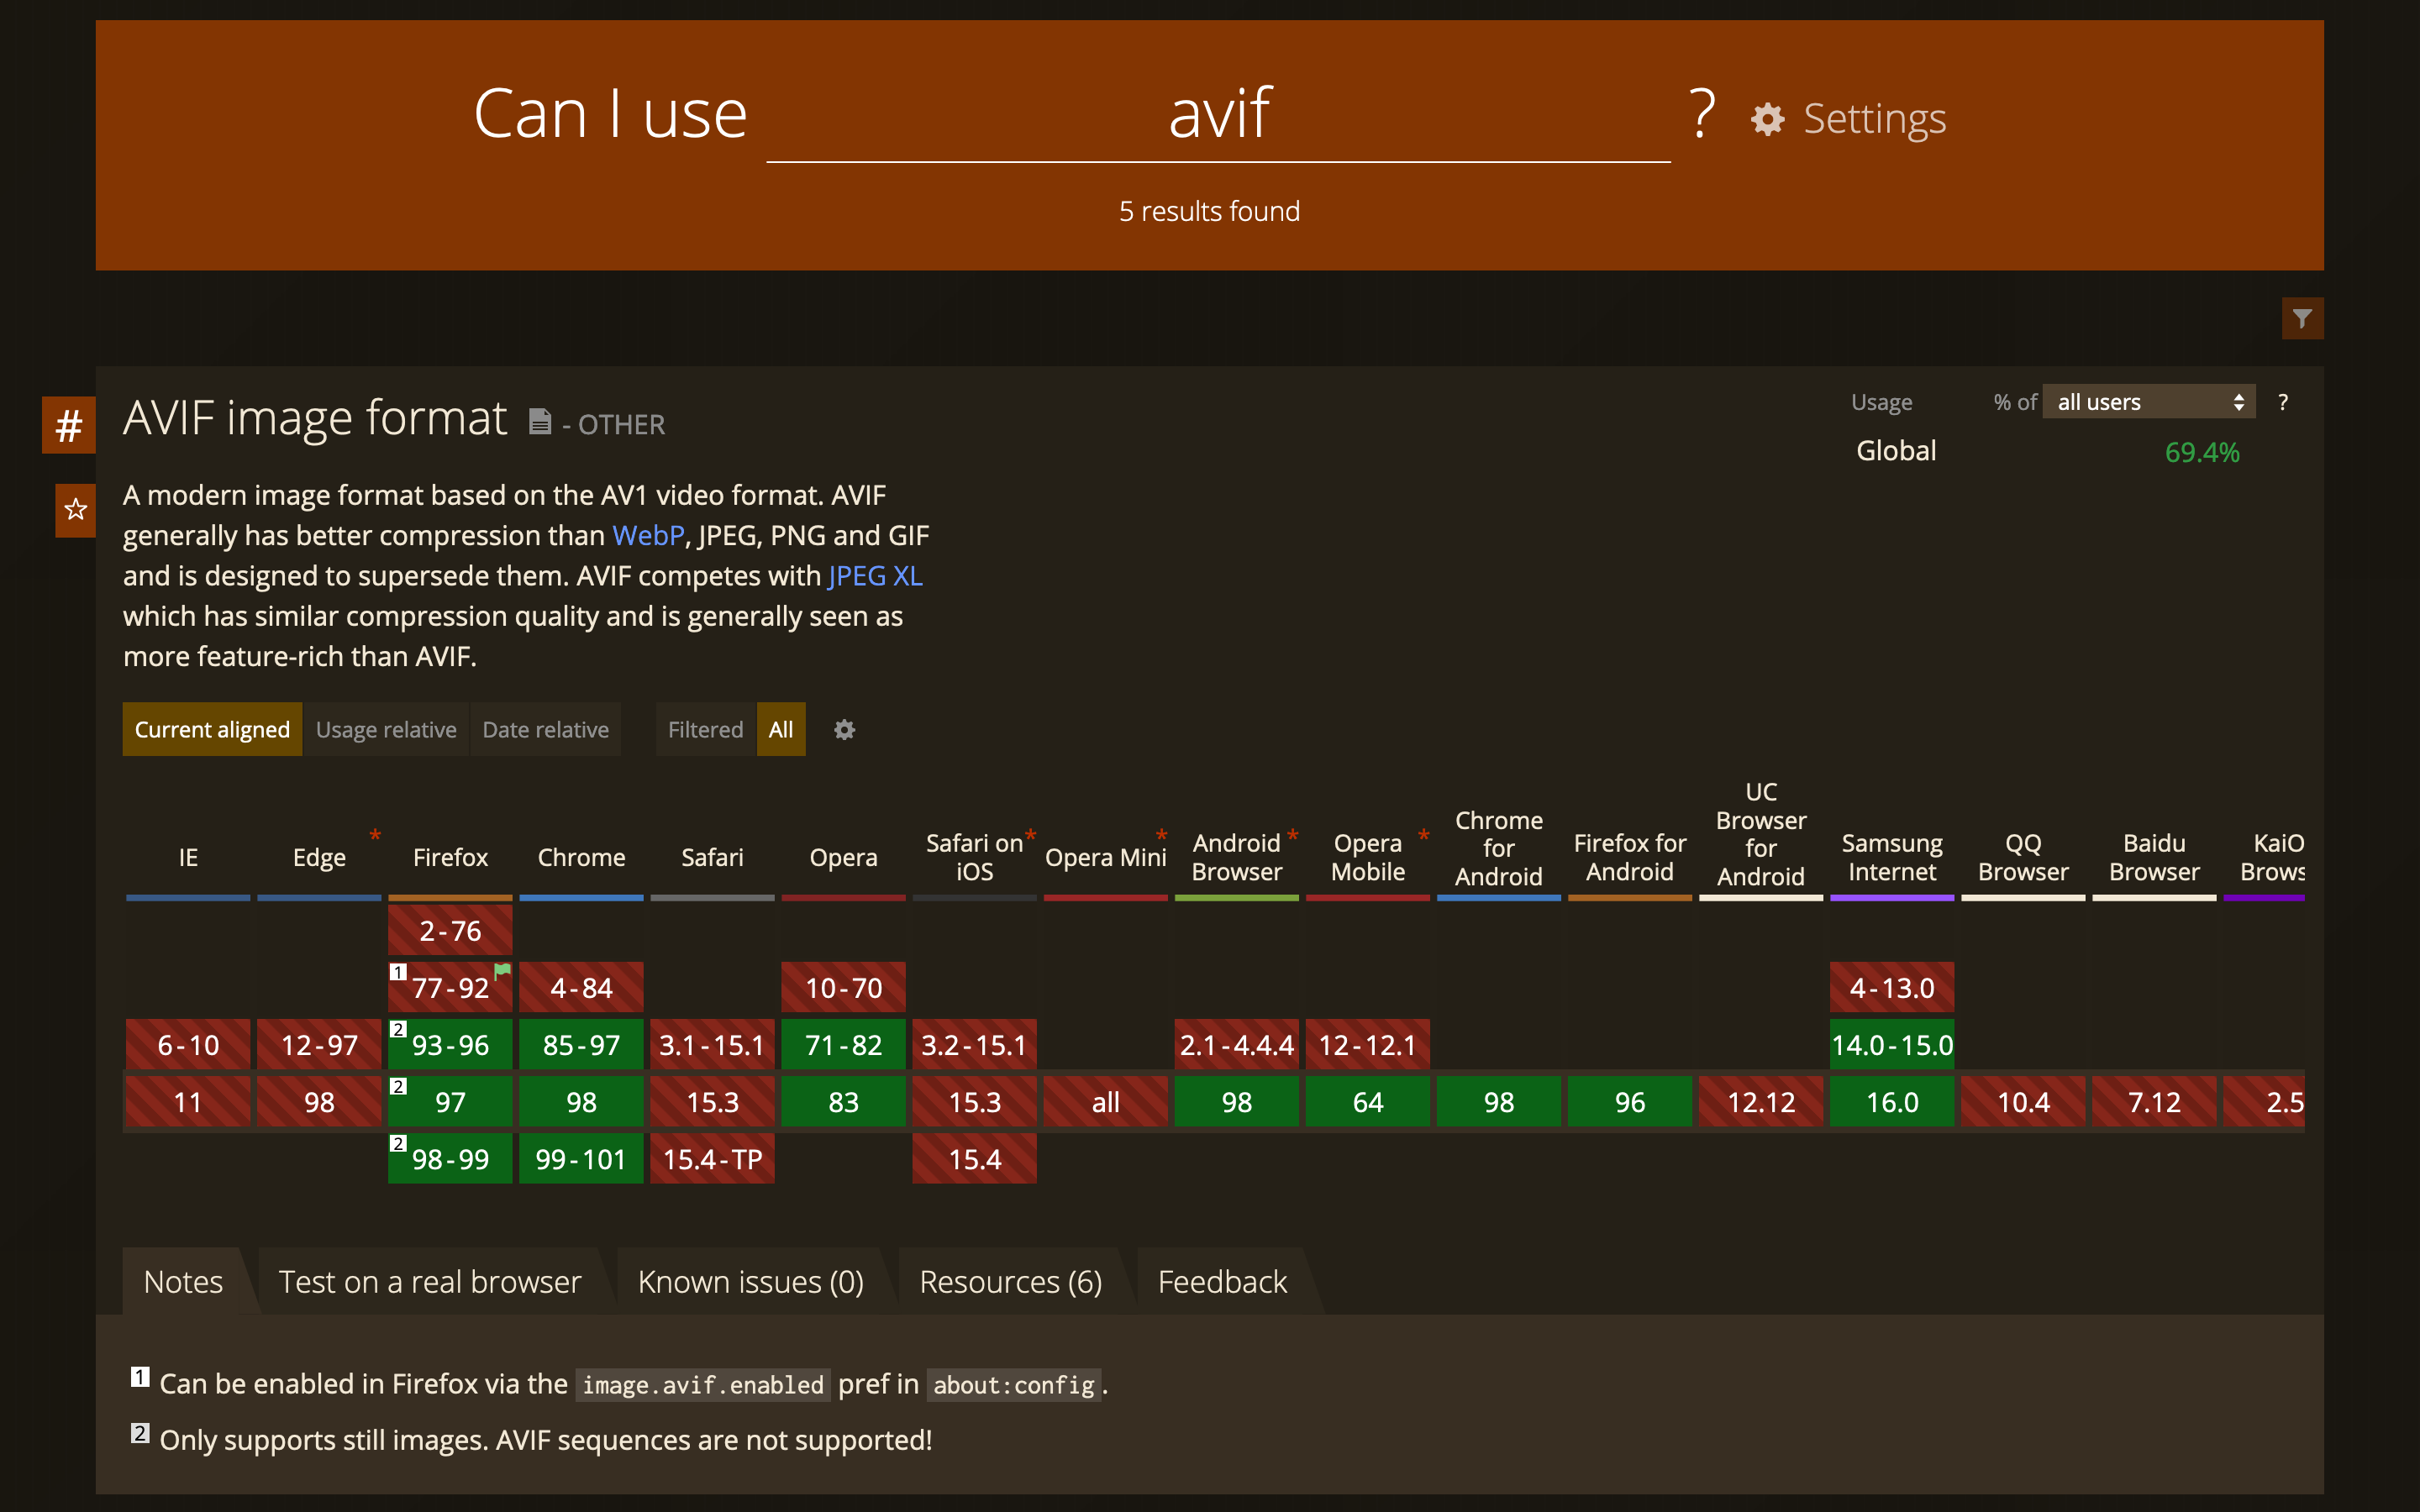This screenshot has height=1512, width=2420.
Task: Click the Opera Mini column header
Action: (x=1105, y=857)
